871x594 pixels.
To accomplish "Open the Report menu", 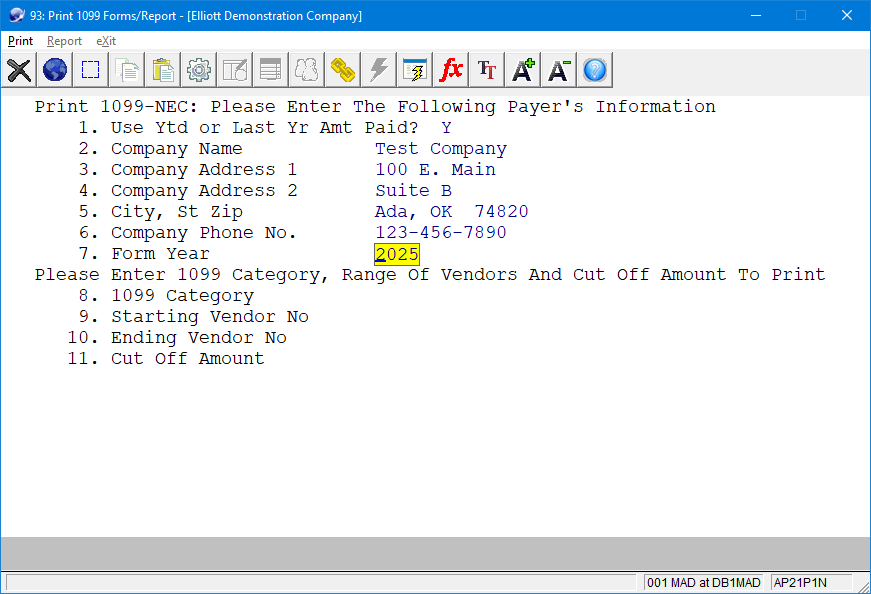I will click(64, 41).
